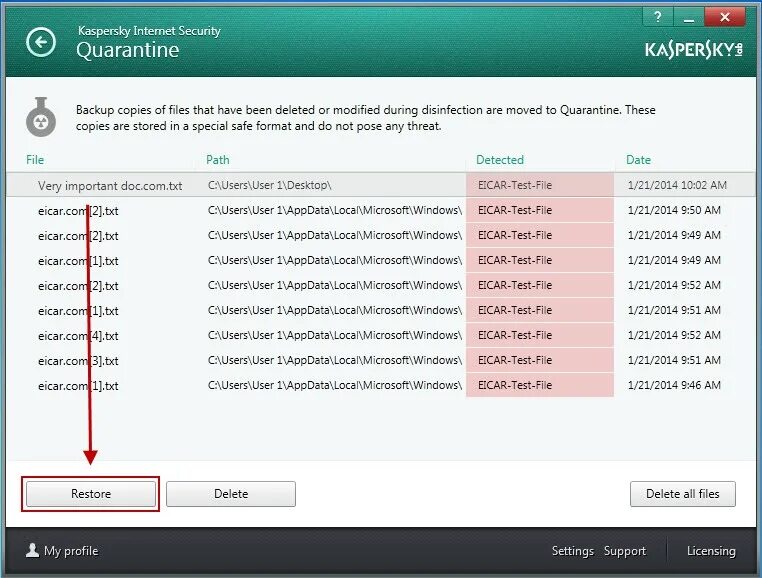Screen dimensions: 762x578
Task: Open help with the question mark icon
Action: 658,17
